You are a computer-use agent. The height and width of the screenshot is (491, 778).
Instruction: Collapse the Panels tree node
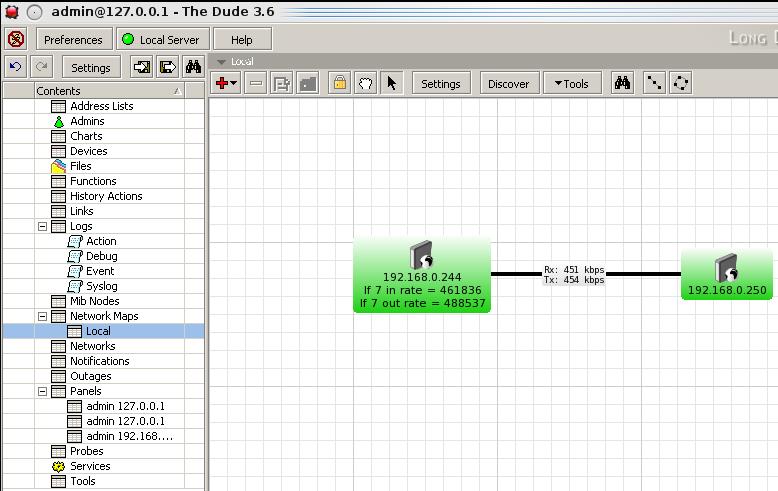tap(43, 391)
